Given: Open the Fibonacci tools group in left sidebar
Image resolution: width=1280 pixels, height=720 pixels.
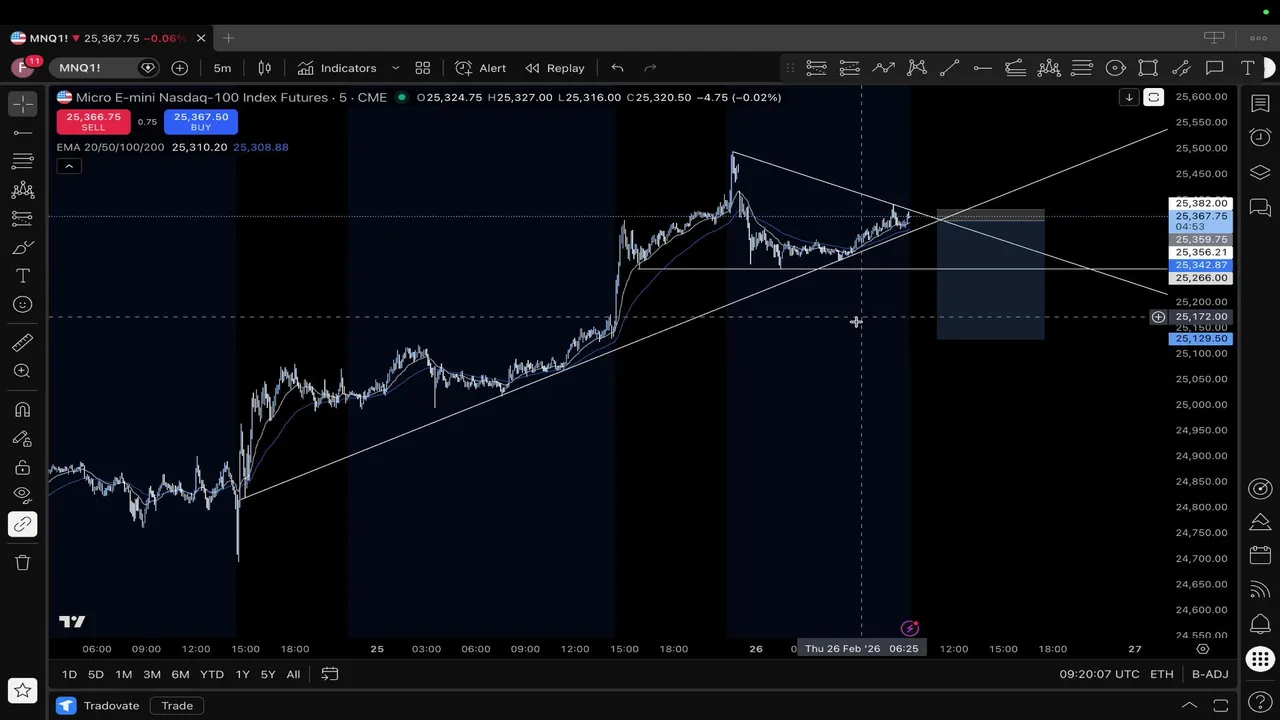Looking at the screenshot, I should pyautogui.click(x=22, y=161).
